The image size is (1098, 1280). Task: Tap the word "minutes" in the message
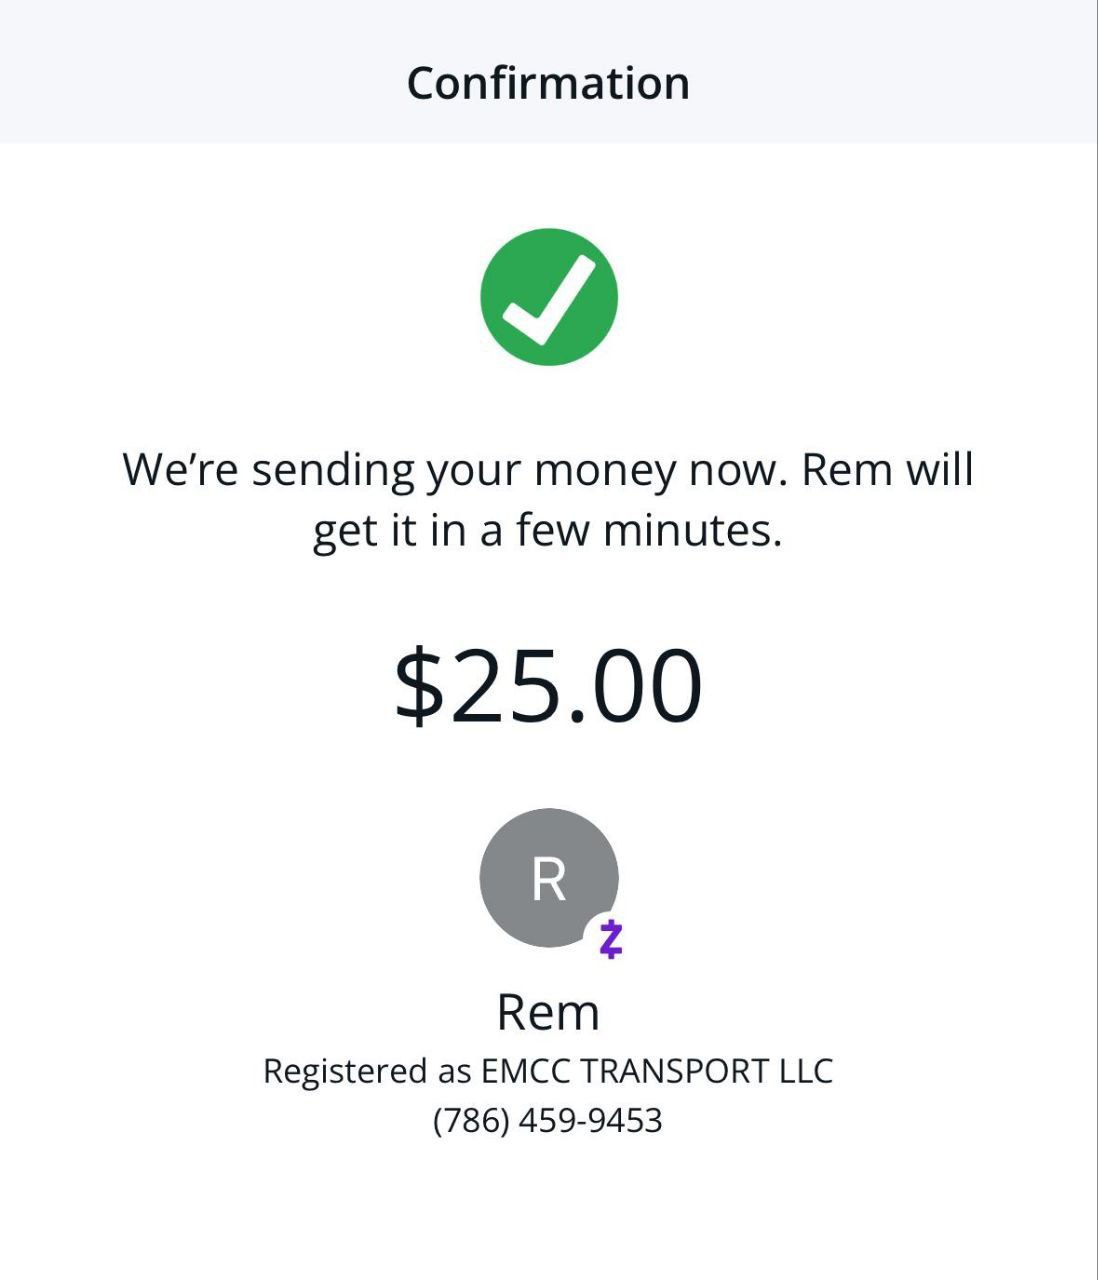692,530
